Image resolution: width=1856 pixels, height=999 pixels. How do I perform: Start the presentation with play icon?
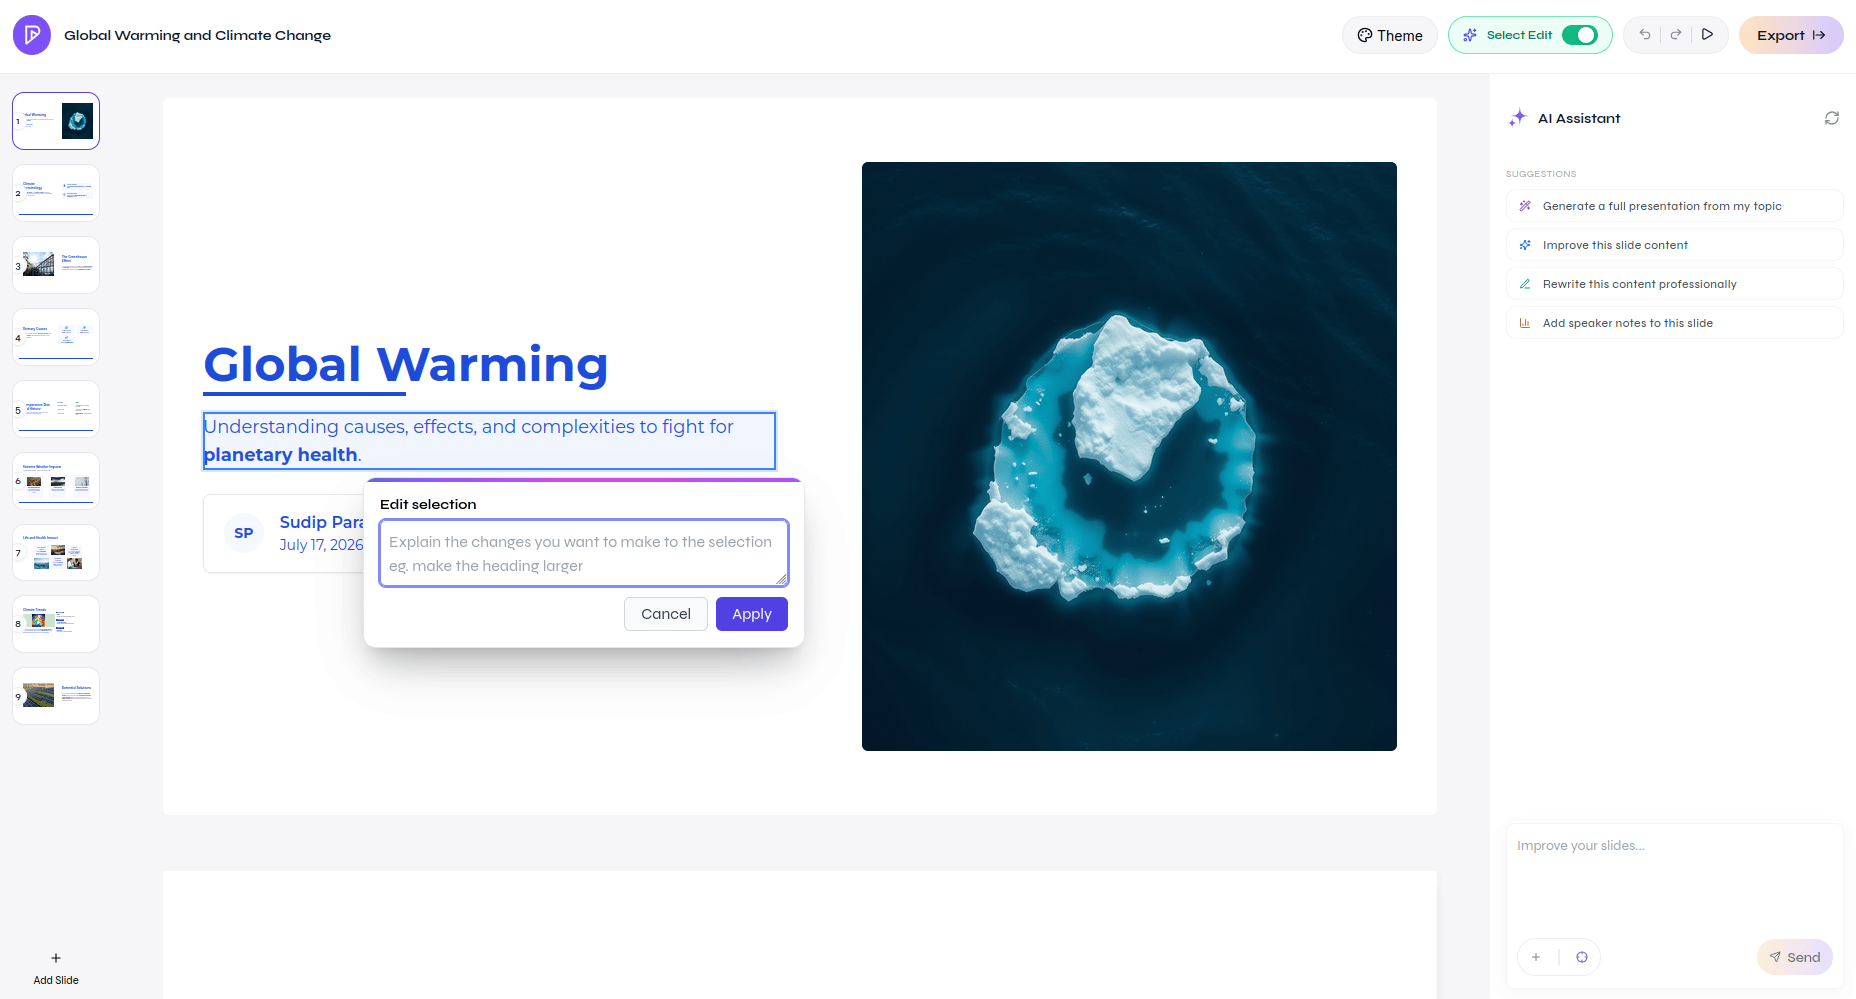point(1708,34)
